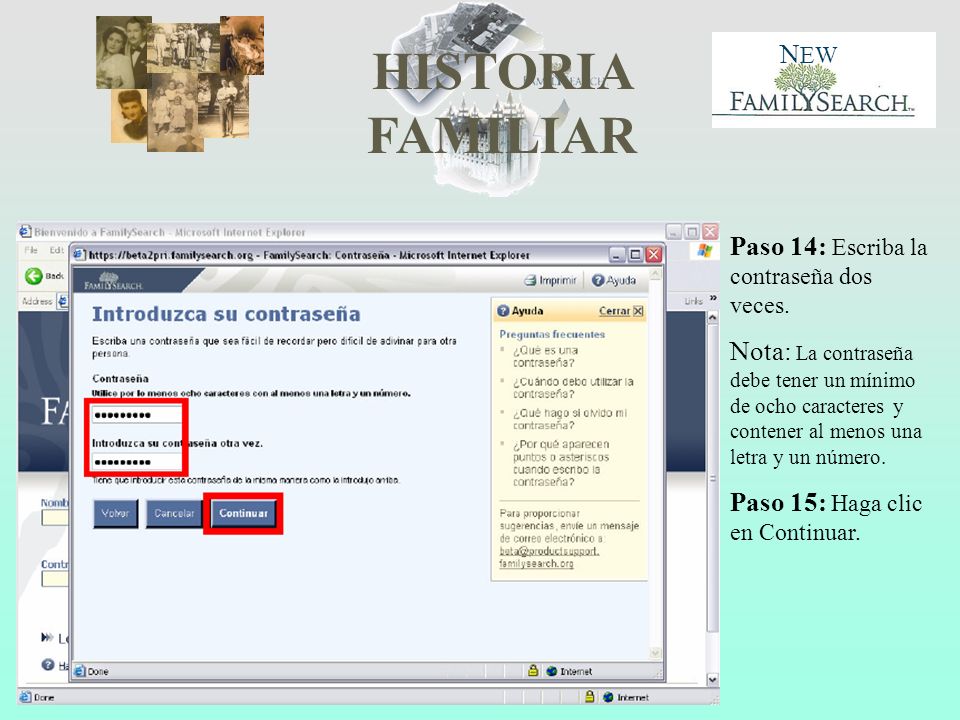Click the X box next to Cerrar
Viewport: 960px width, 720px height.
click(638, 311)
